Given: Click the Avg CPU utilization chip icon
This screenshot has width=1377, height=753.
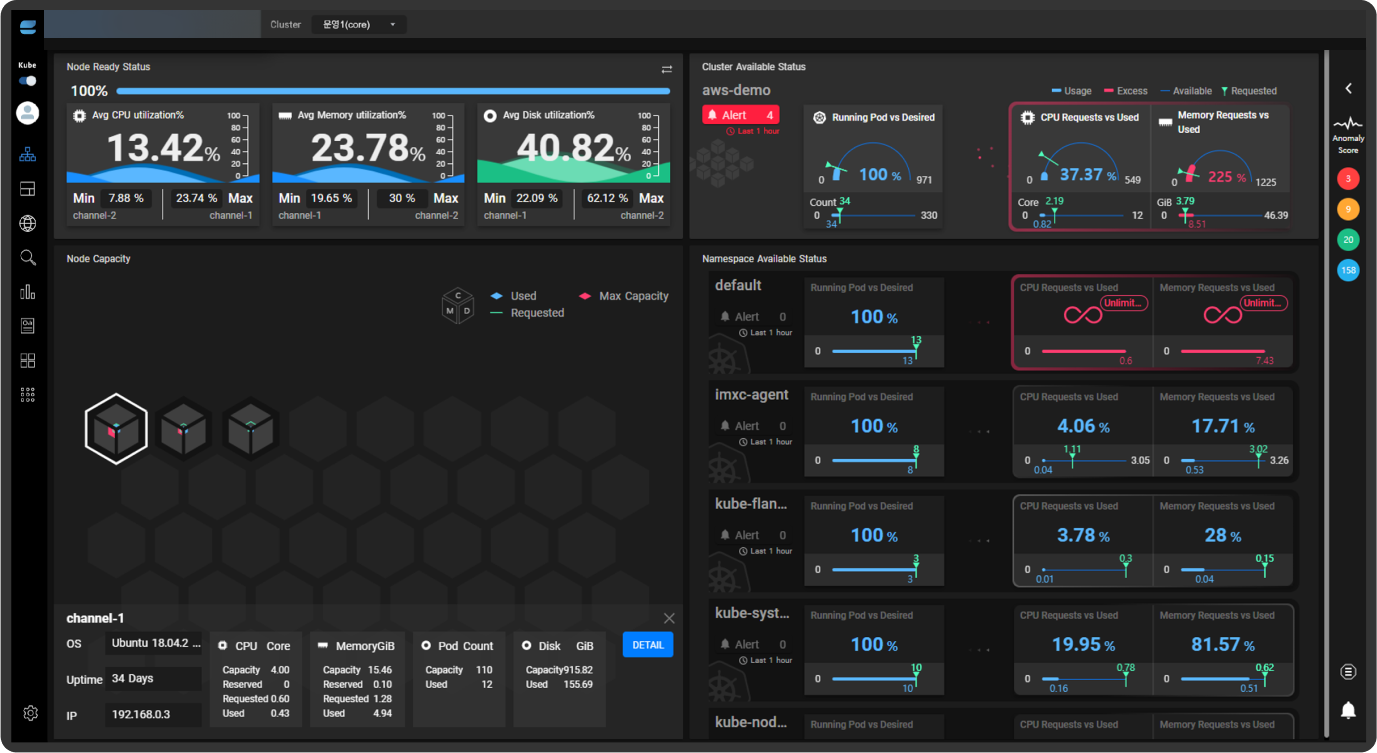Looking at the screenshot, I should pyautogui.click(x=80, y=116).
